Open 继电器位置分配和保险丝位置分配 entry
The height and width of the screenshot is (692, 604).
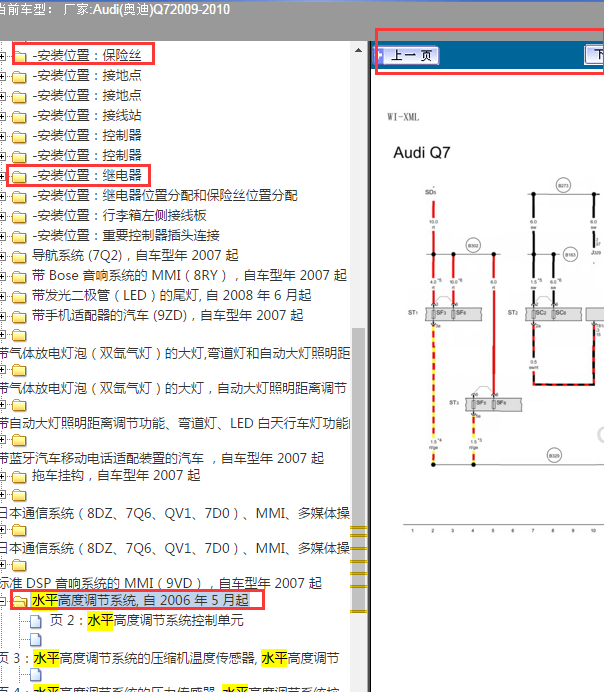165,196
